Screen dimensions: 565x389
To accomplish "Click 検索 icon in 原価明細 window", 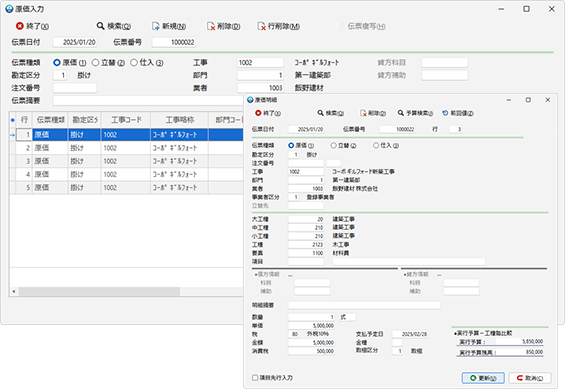I will pyautogui.click(x=320, y=113).
